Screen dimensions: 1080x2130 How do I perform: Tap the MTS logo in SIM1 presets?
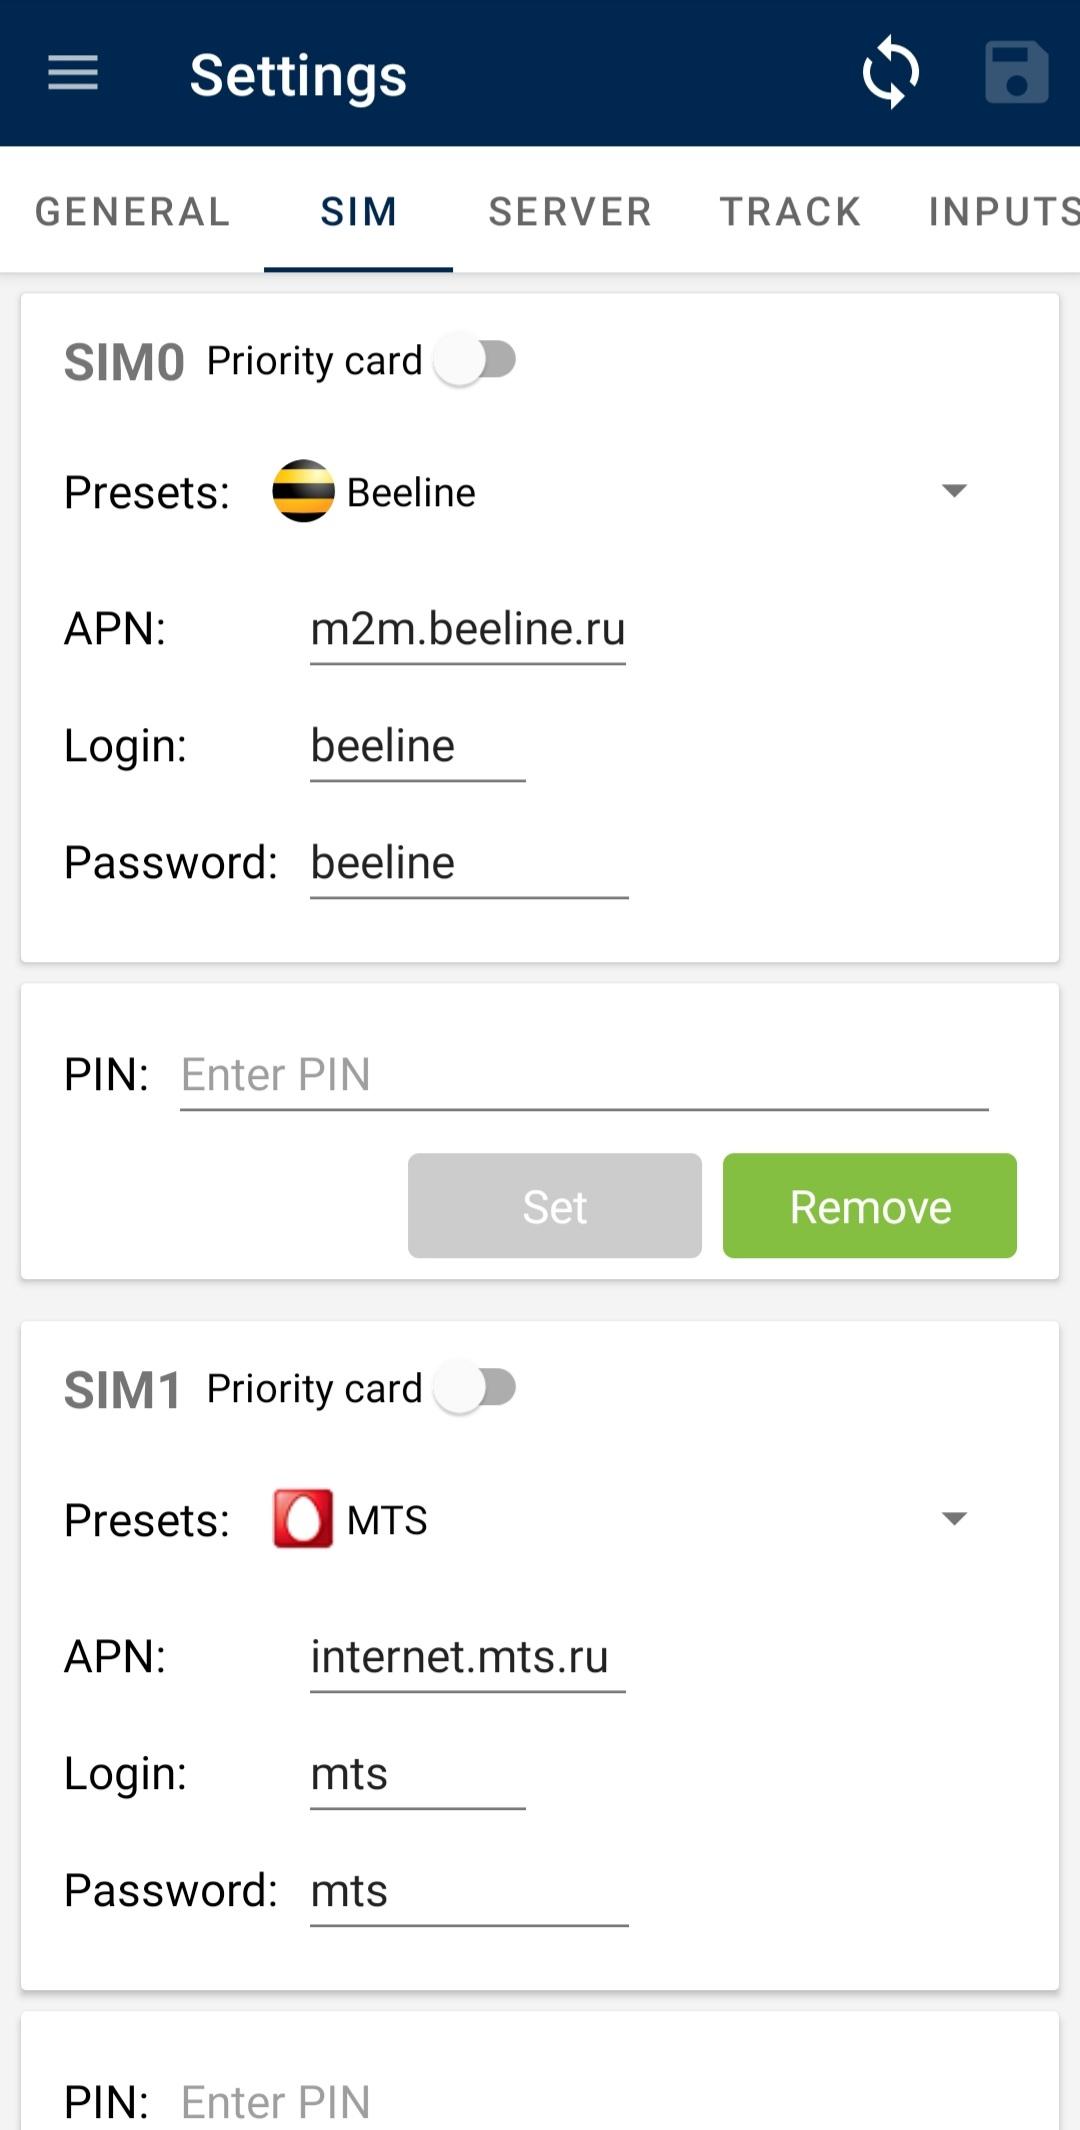coord(303,1519)
